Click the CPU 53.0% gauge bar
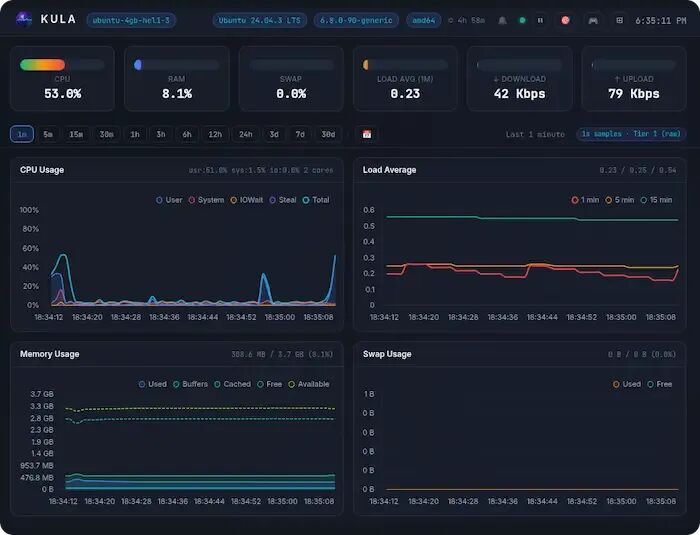The image size is (700, 535). tap(62, 65)
